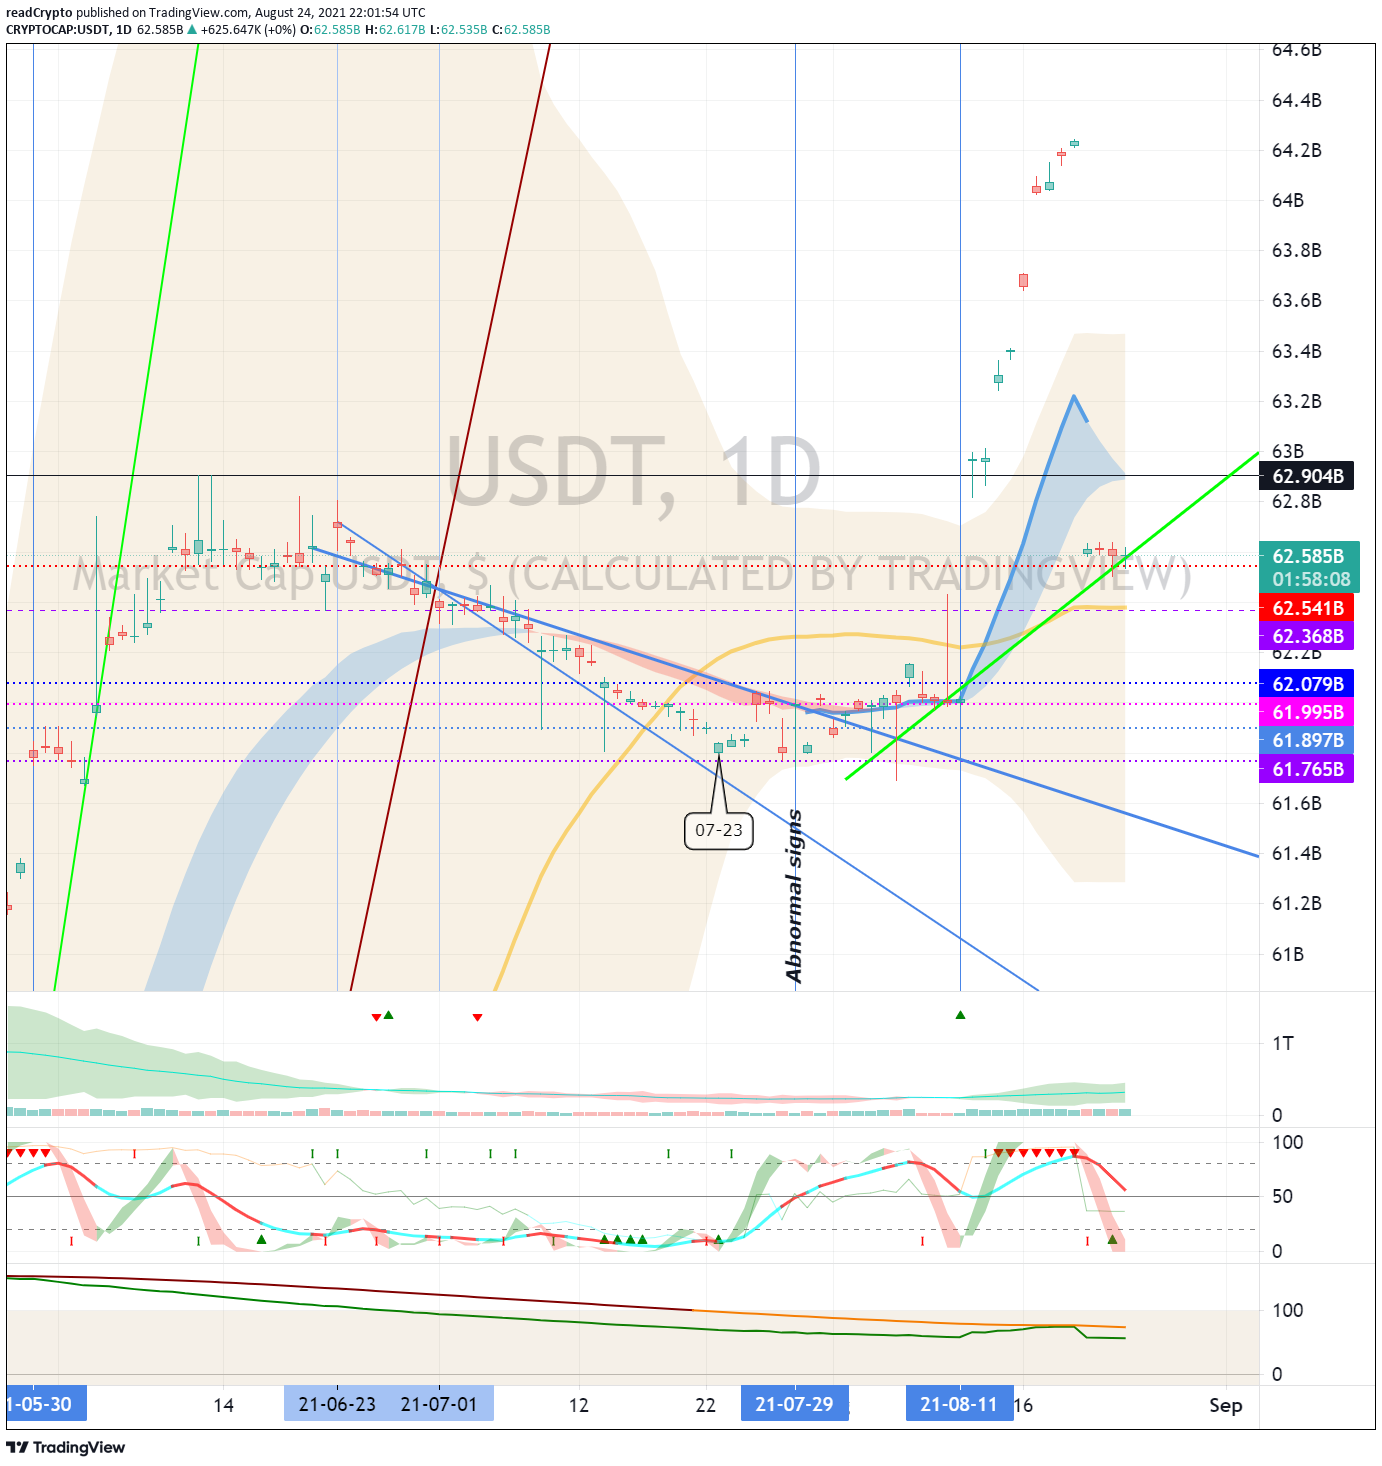Click the countdown 01:58:08 label
The image size is (1382, 1466).
(1311, 580)
